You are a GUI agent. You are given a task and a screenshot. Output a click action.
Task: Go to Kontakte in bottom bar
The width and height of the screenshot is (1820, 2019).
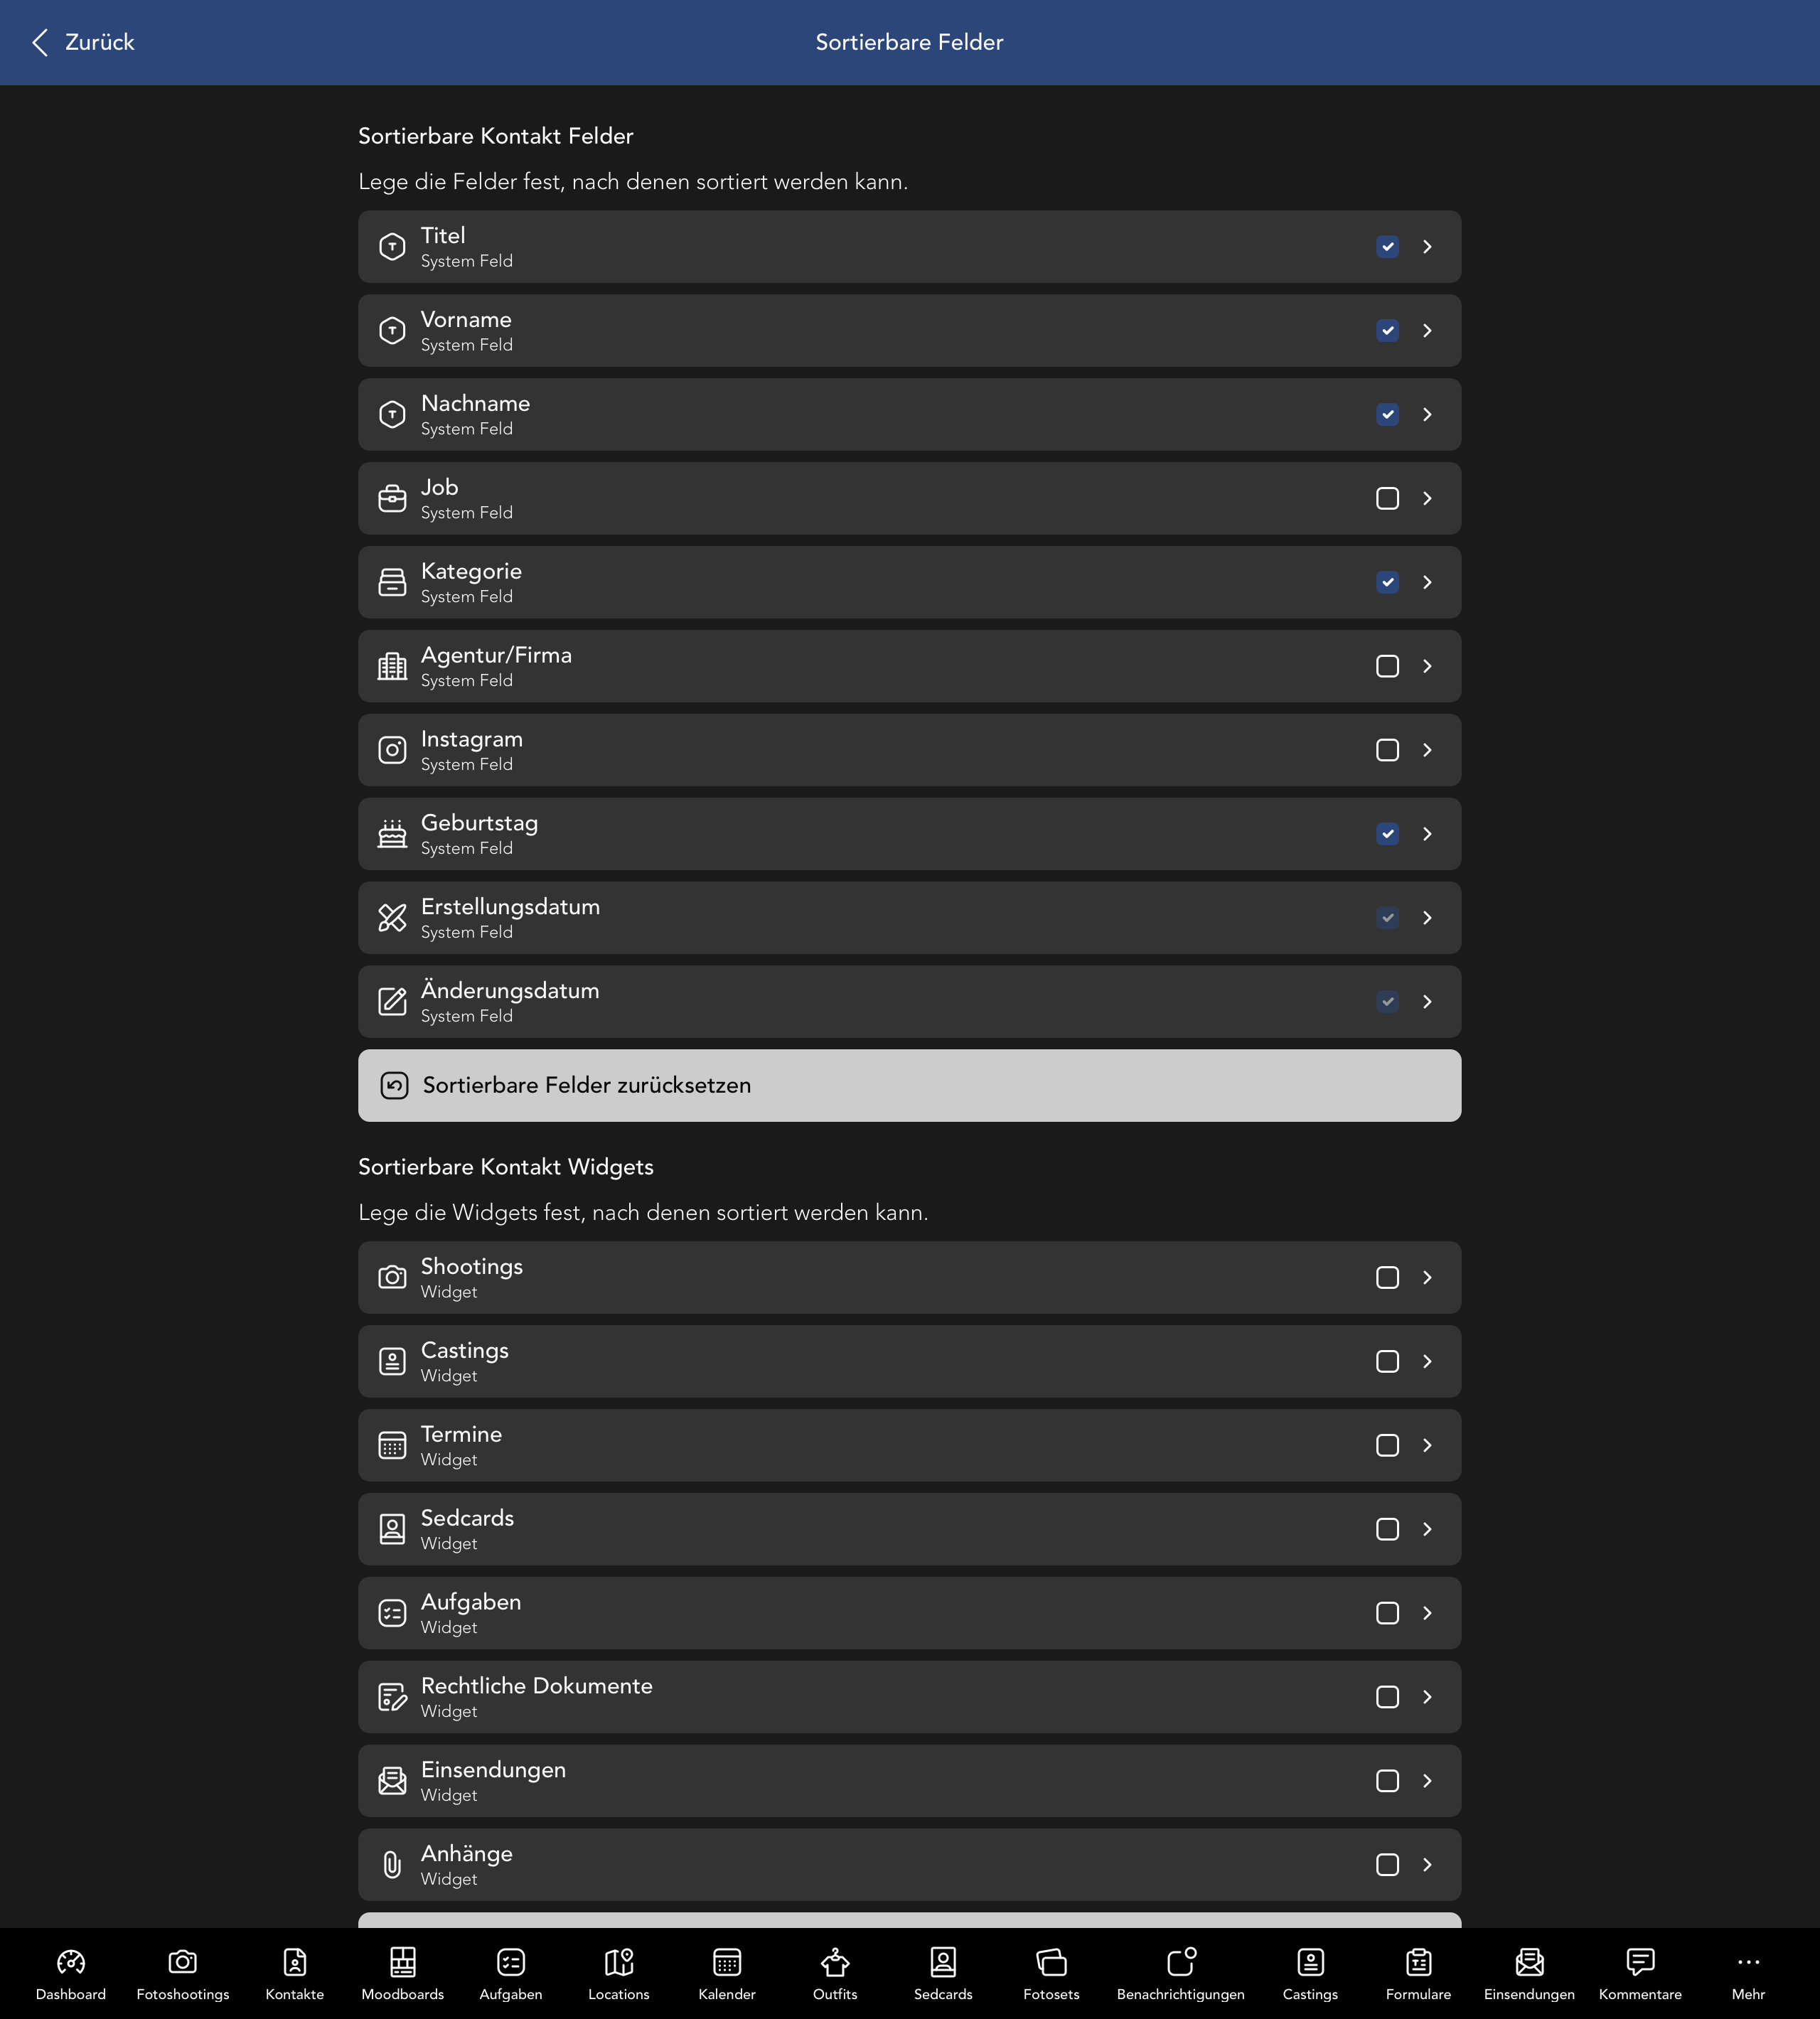point(295,1974)
